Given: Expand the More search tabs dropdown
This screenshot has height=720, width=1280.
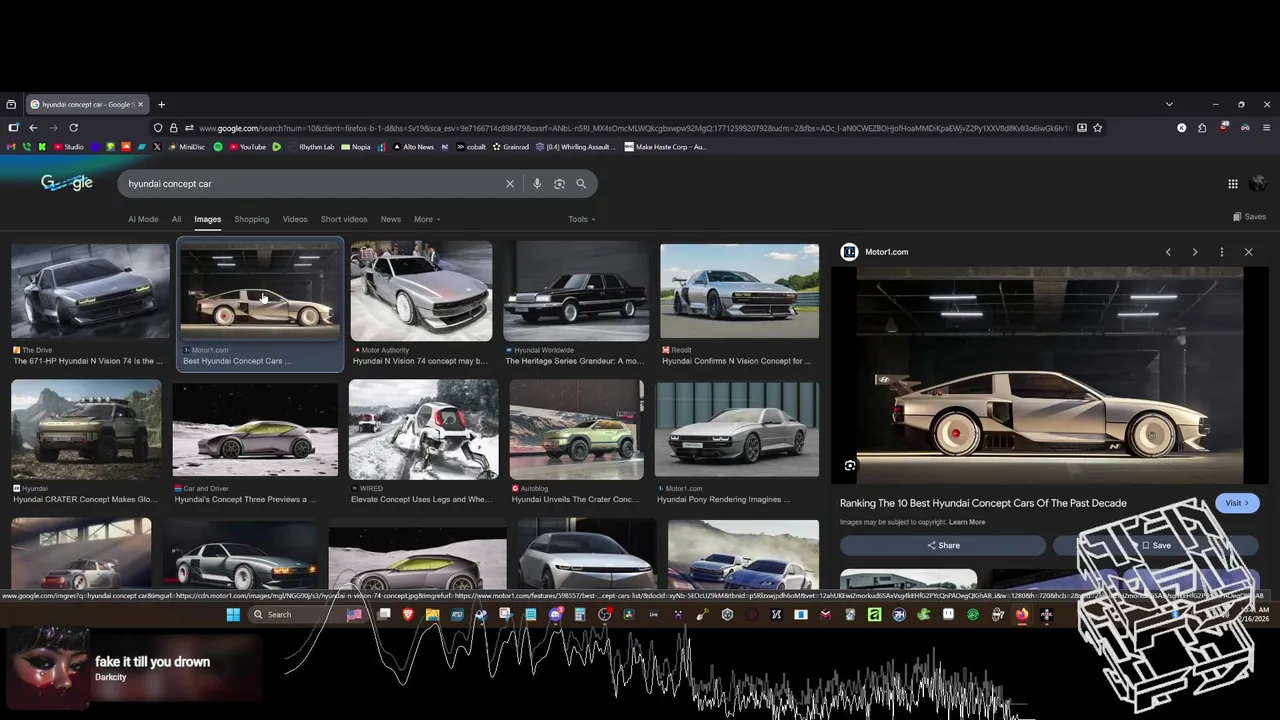Looking at the screenshot, I should pos(427,219).
